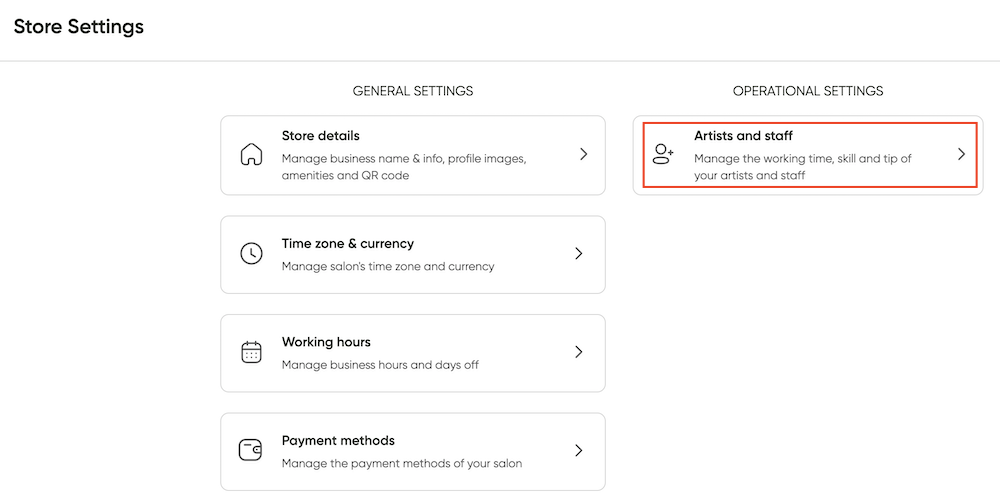1000x501 pixels.
Task: Click the OPERATIONAL SETTINGS heading
Action: click(808, 91)
